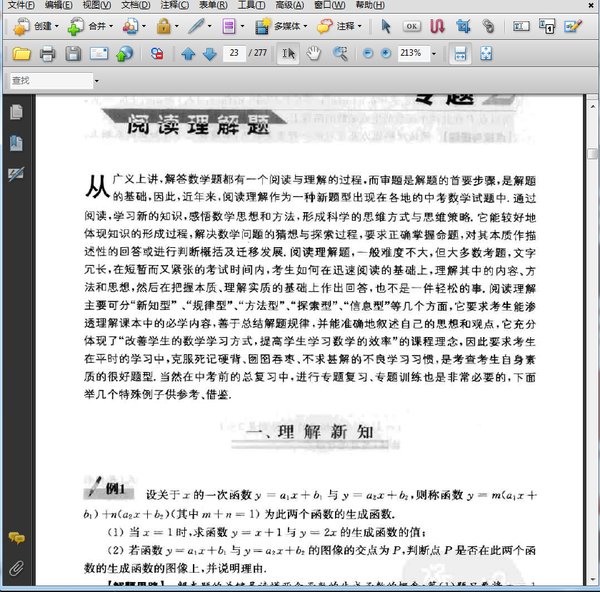
Task: Click the email envelope icon
Action: [99, 54]
